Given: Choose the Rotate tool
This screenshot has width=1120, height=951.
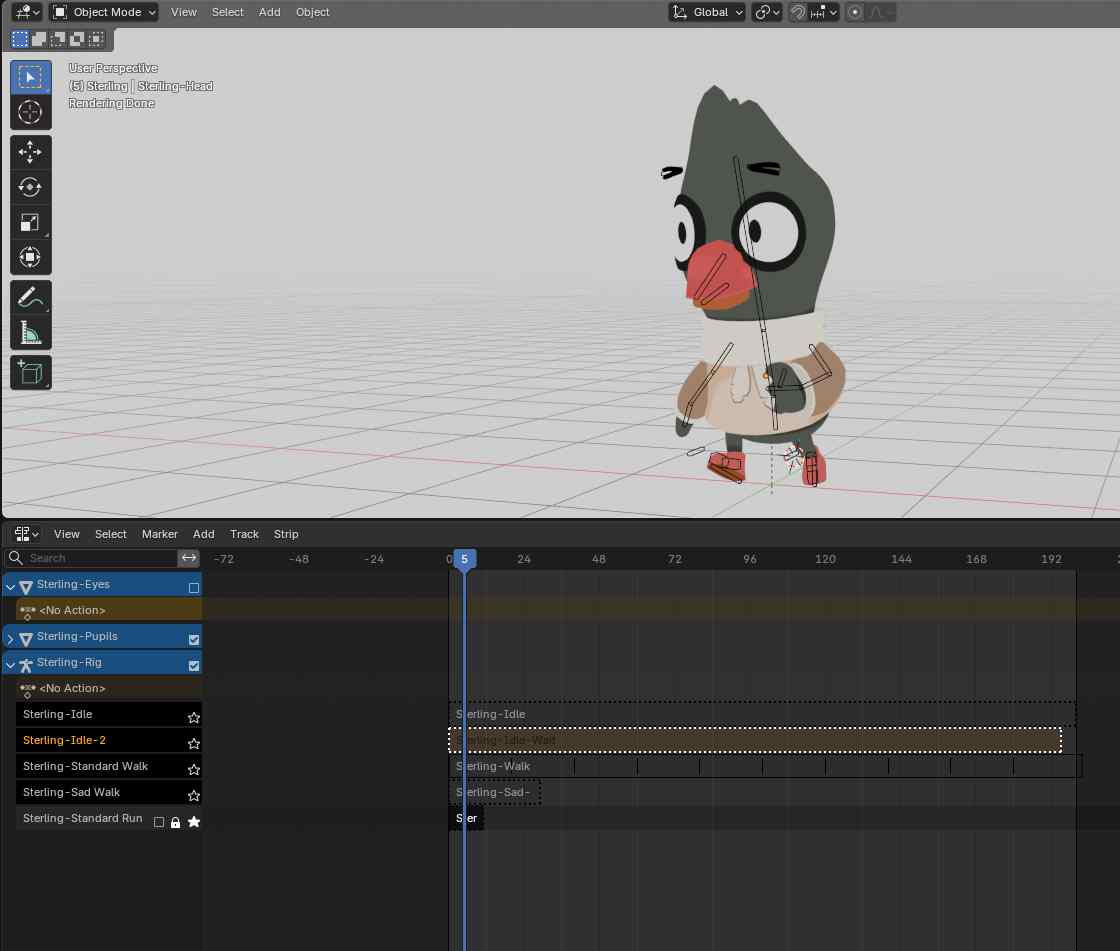Looking at the screenshot, I should click(x=30, y=187).
